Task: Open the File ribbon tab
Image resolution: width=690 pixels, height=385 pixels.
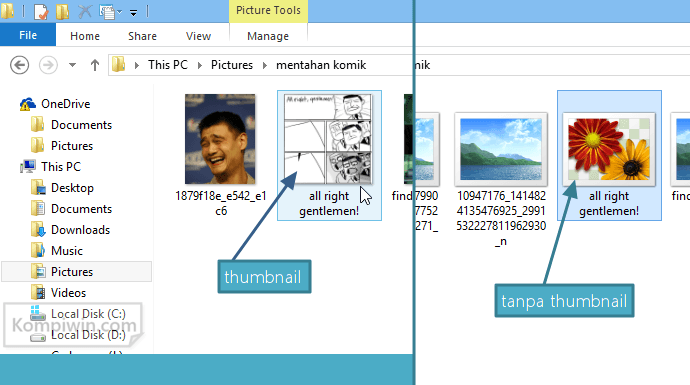Action: pyautogui.click(x=28, y=35)
